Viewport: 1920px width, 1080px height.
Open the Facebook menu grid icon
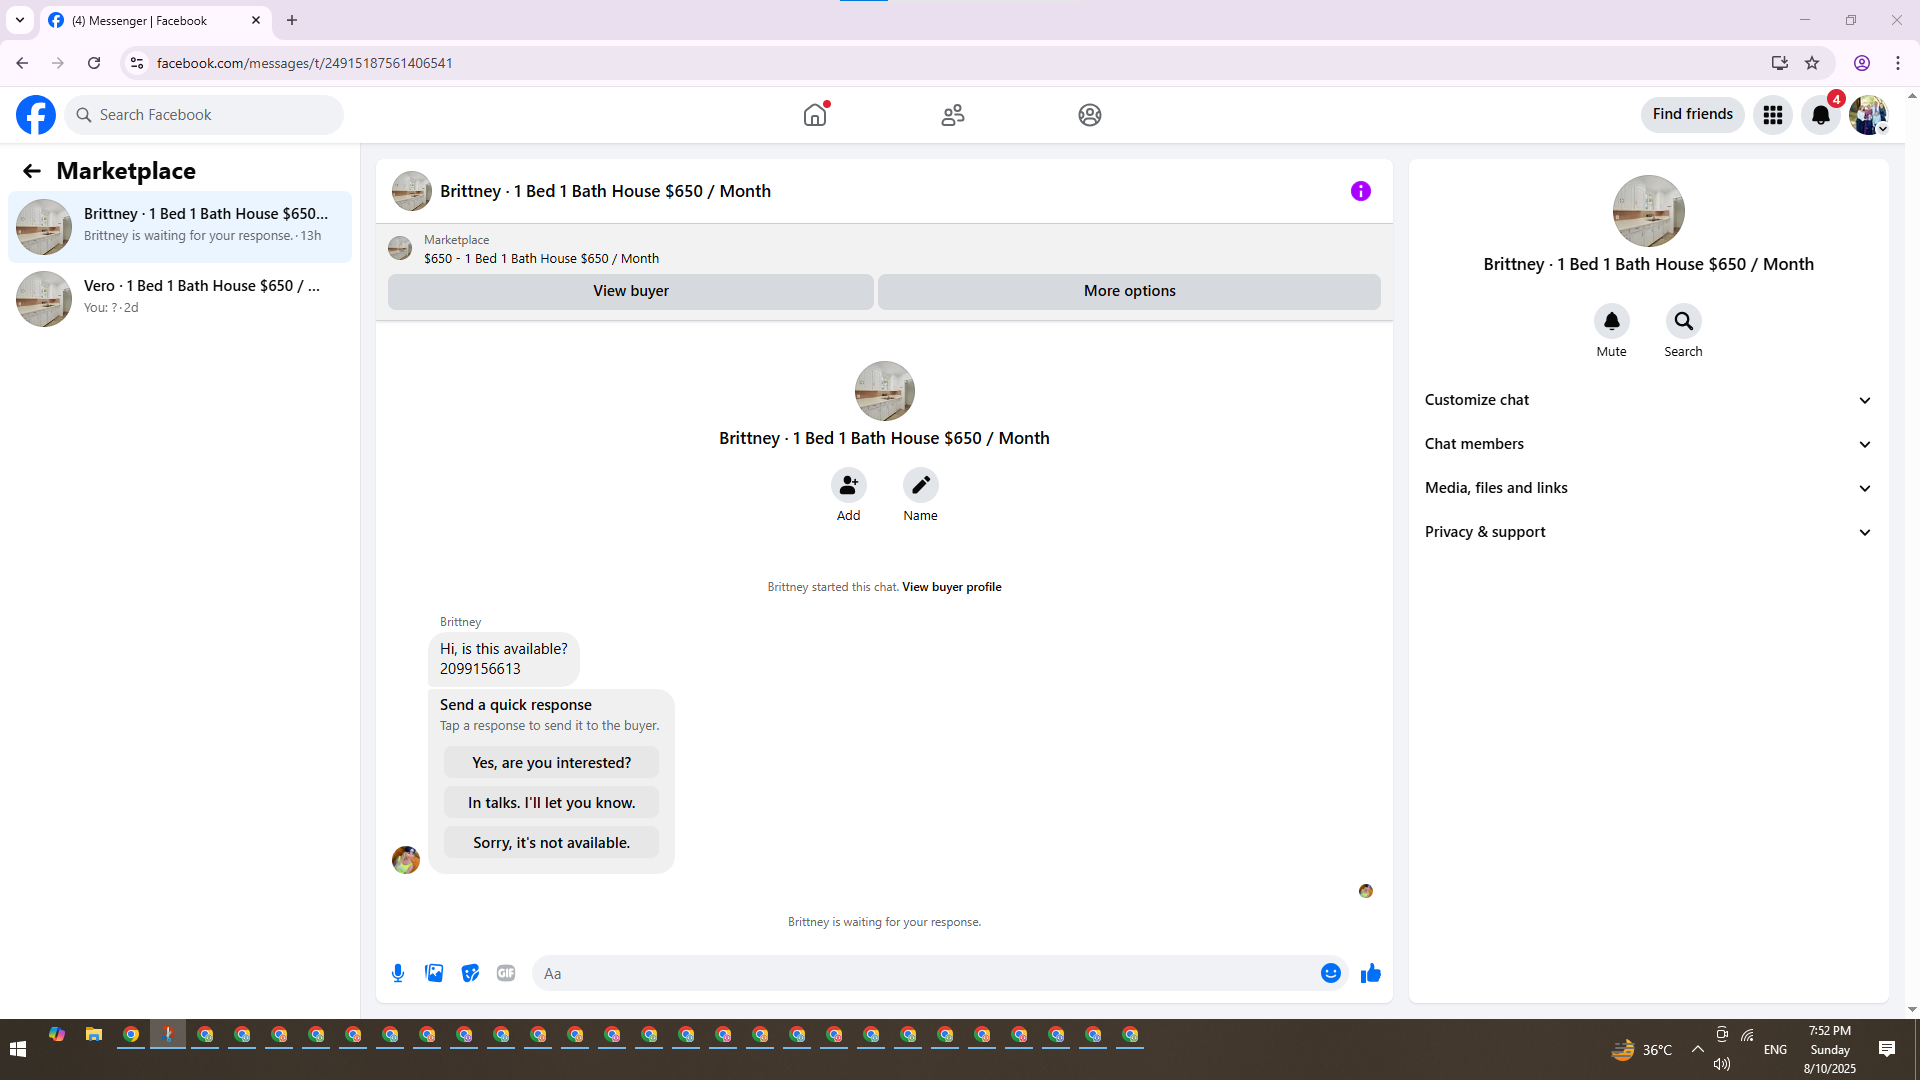tap(1772, 115)
